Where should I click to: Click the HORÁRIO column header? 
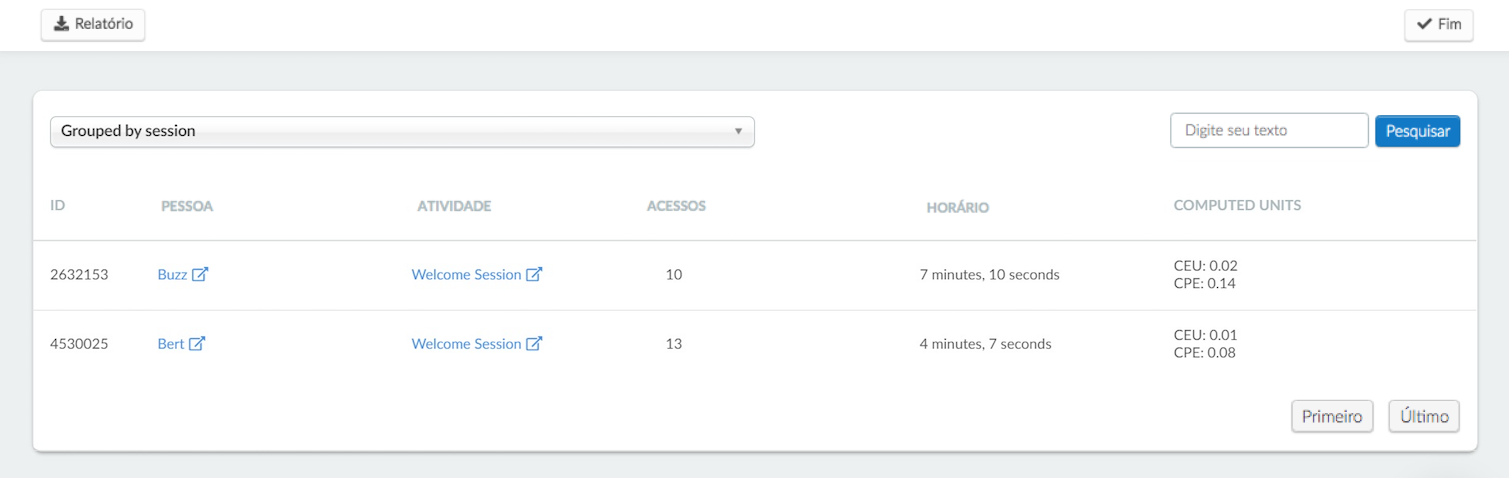pyautogui.click(x=957, y=207)
